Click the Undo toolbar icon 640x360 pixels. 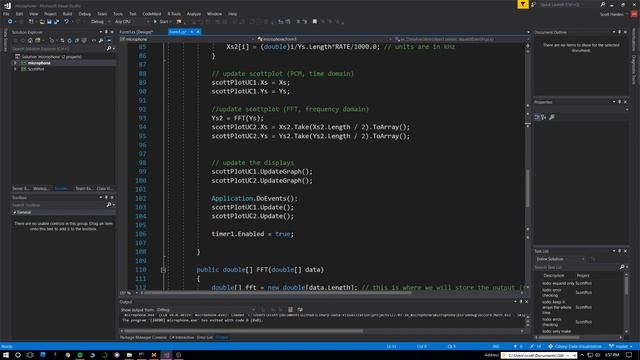(67, 22)
